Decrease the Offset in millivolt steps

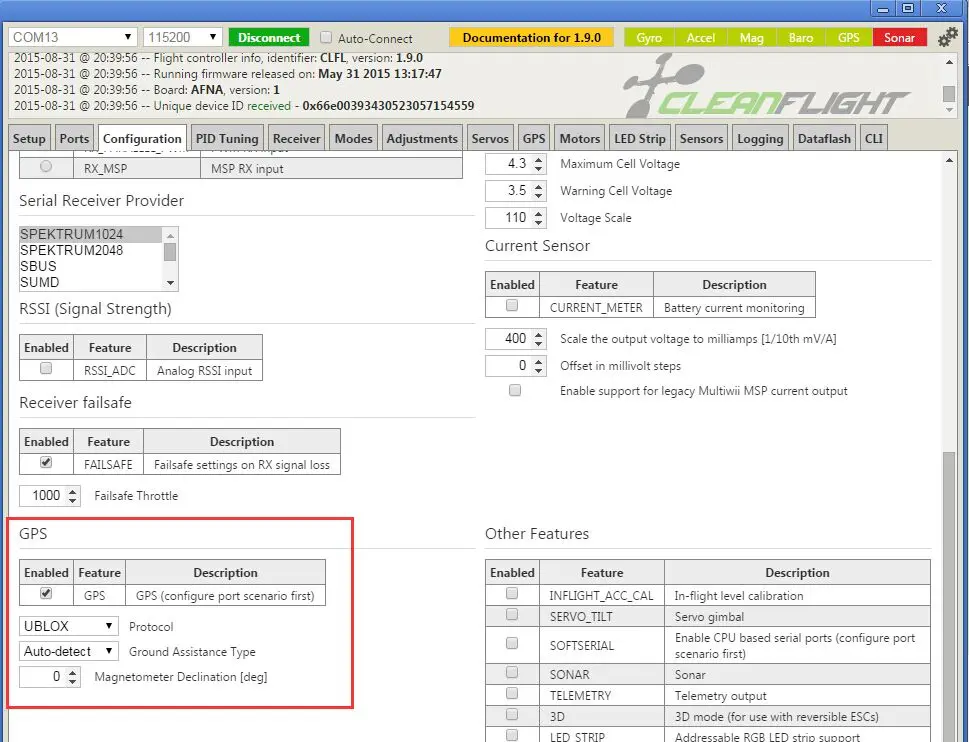[x=539, y=370]
